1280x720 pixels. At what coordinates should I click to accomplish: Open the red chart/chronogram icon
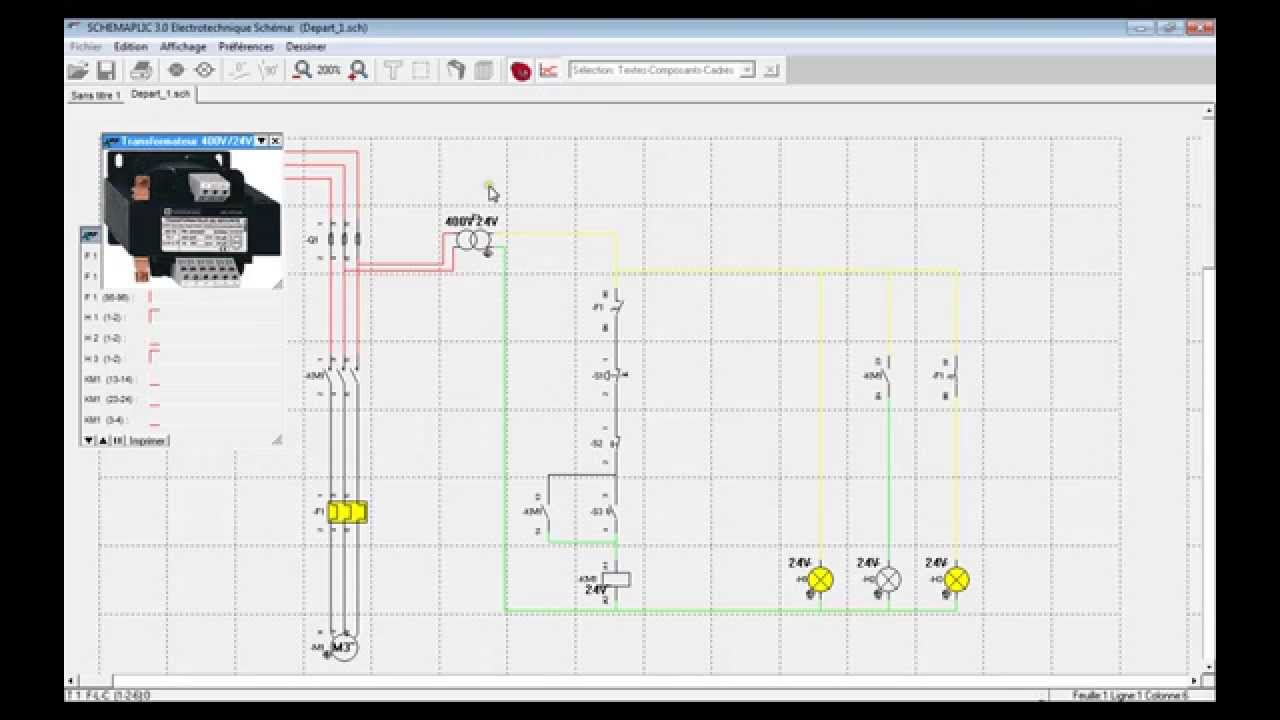coord(548,70)
